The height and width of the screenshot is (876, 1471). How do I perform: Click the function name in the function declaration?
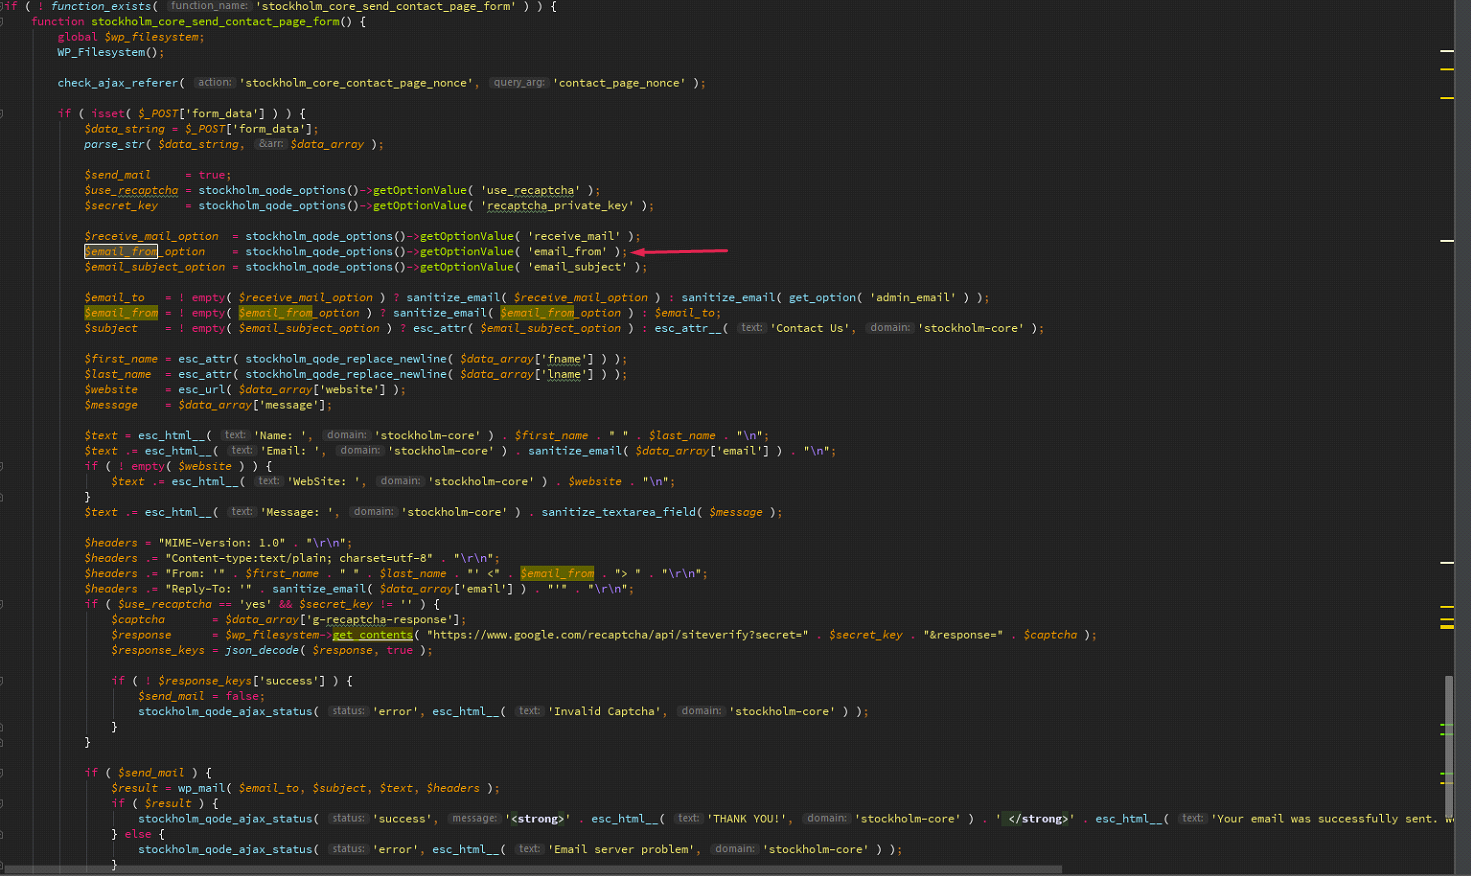pyautogui.click(x=214, y=21)
